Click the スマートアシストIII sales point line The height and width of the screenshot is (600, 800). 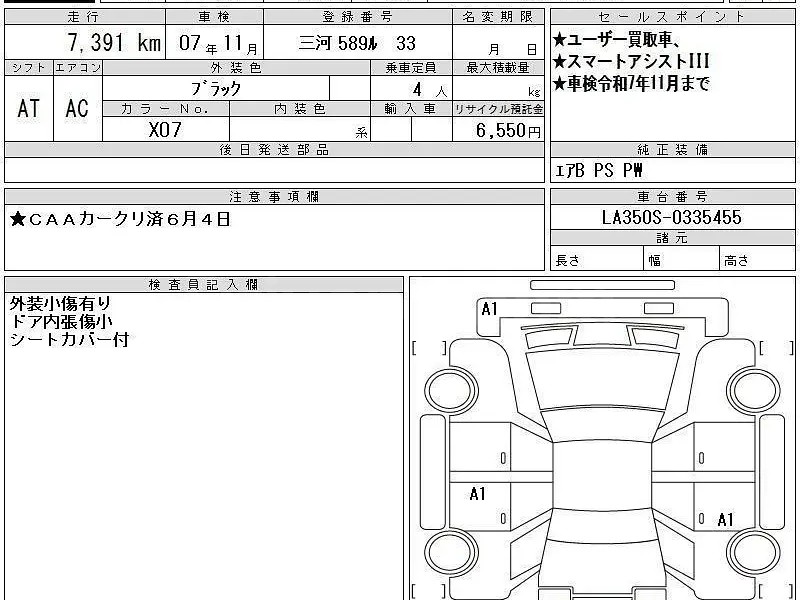[x=632, y=62]
